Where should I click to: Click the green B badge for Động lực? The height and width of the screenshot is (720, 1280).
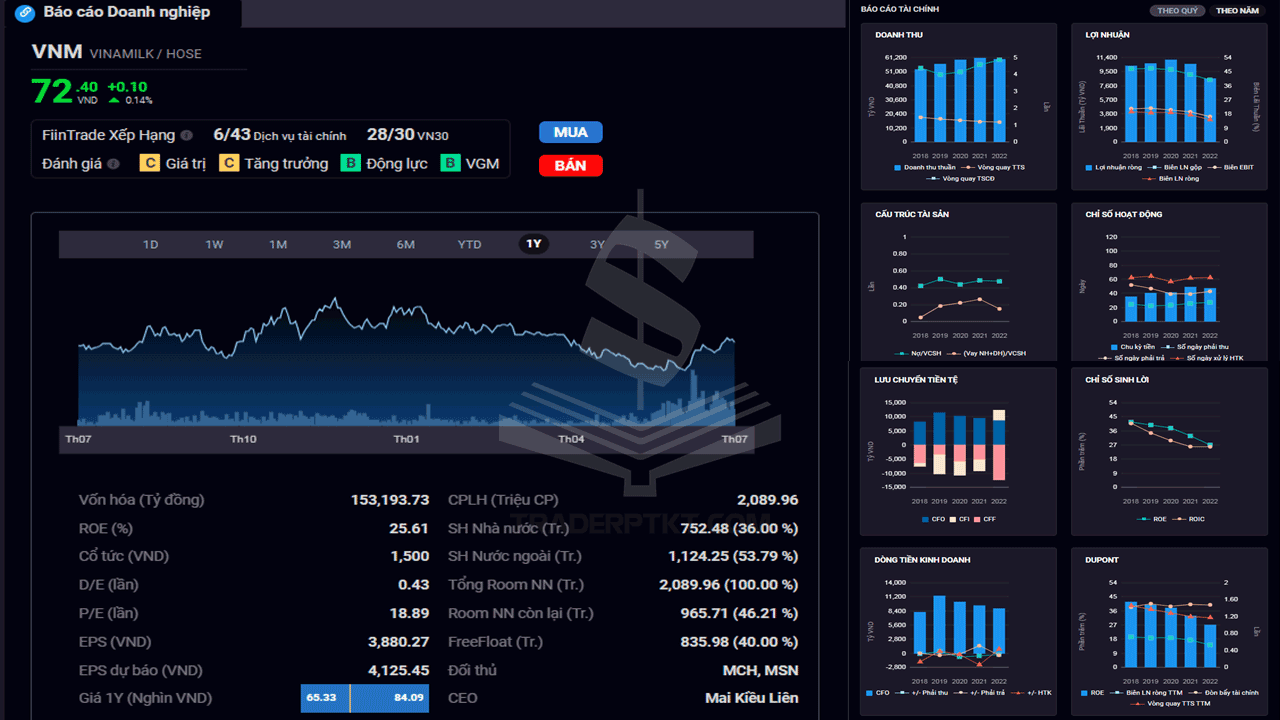click(350, 163)
